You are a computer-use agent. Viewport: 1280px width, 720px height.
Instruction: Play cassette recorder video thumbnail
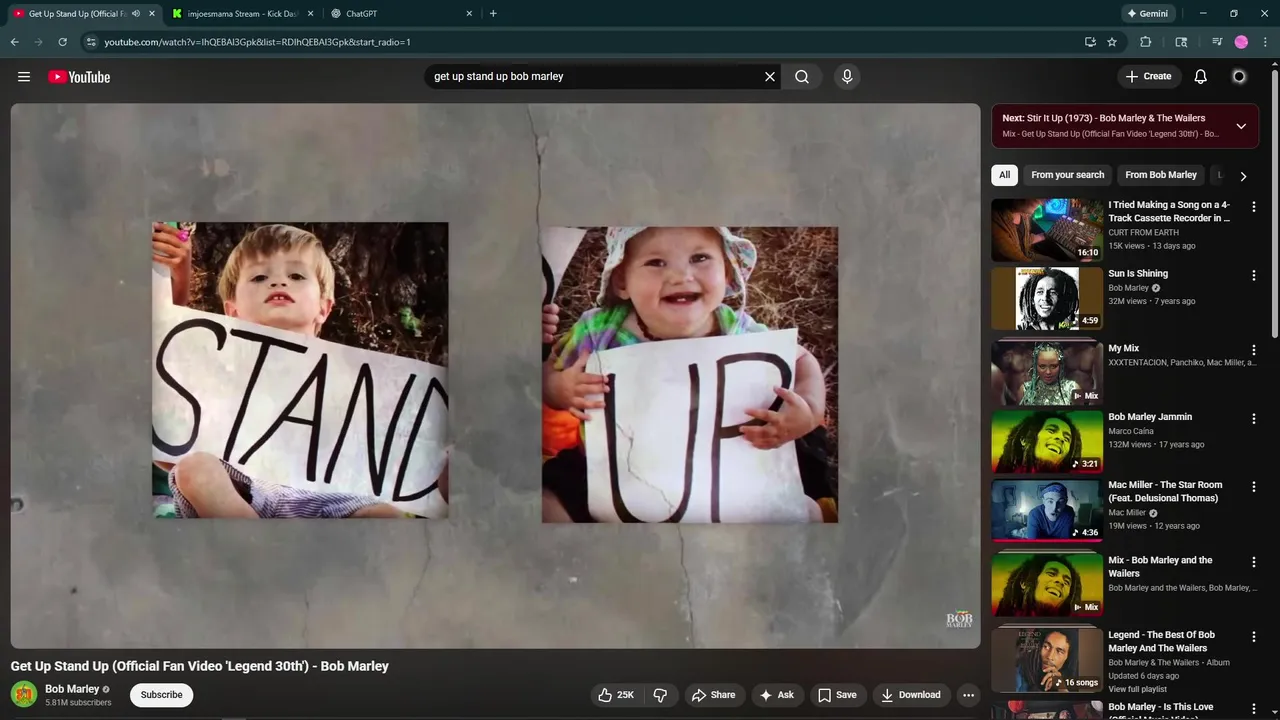[x=1046, y=230]
